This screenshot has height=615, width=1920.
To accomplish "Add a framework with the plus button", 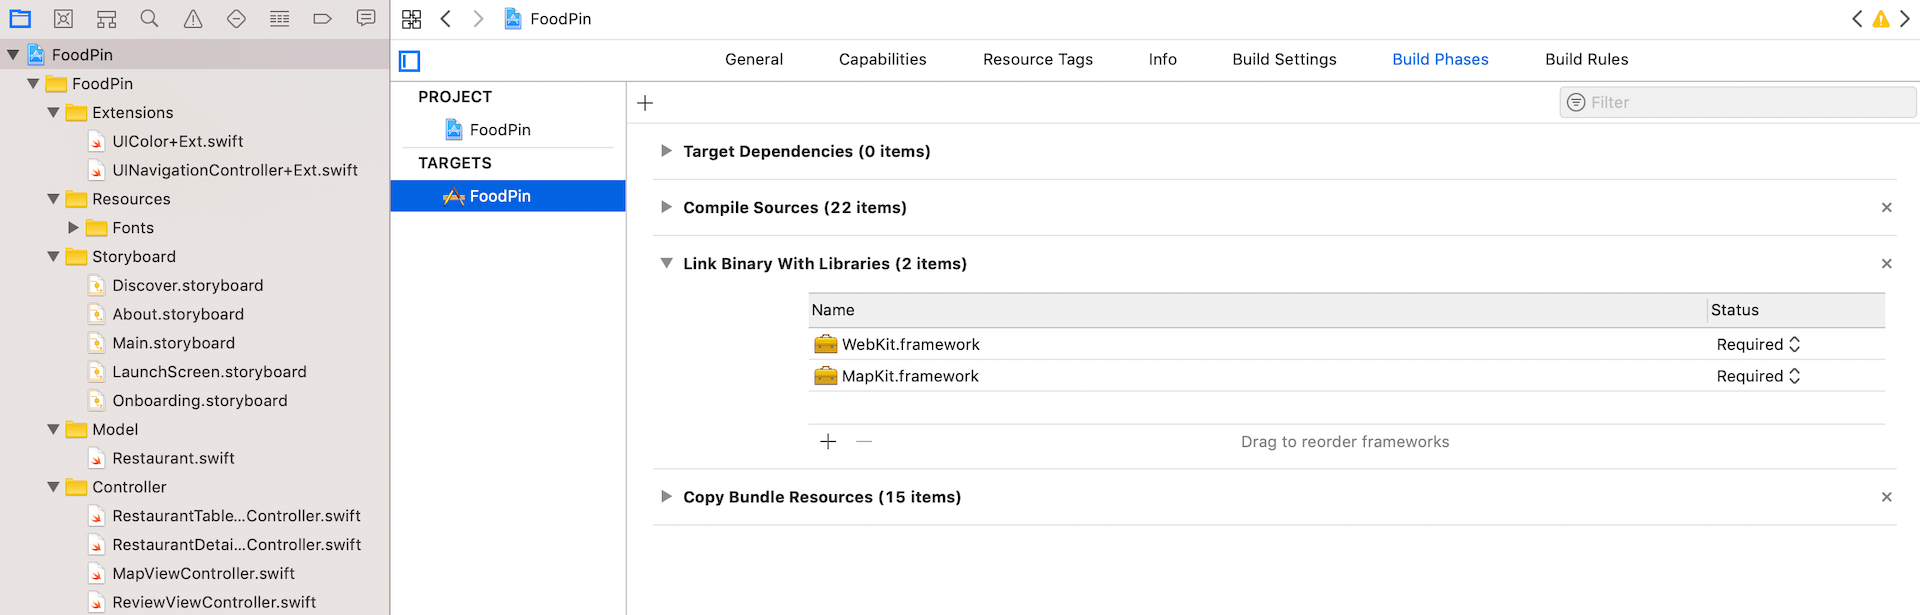I will click(828, 442).
